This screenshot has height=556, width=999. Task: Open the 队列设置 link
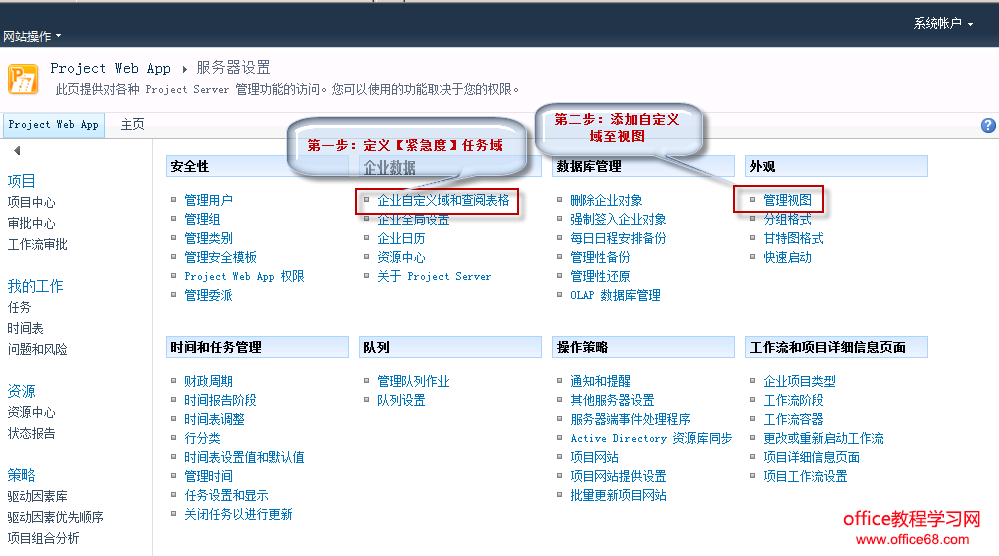tap(401, 400)
